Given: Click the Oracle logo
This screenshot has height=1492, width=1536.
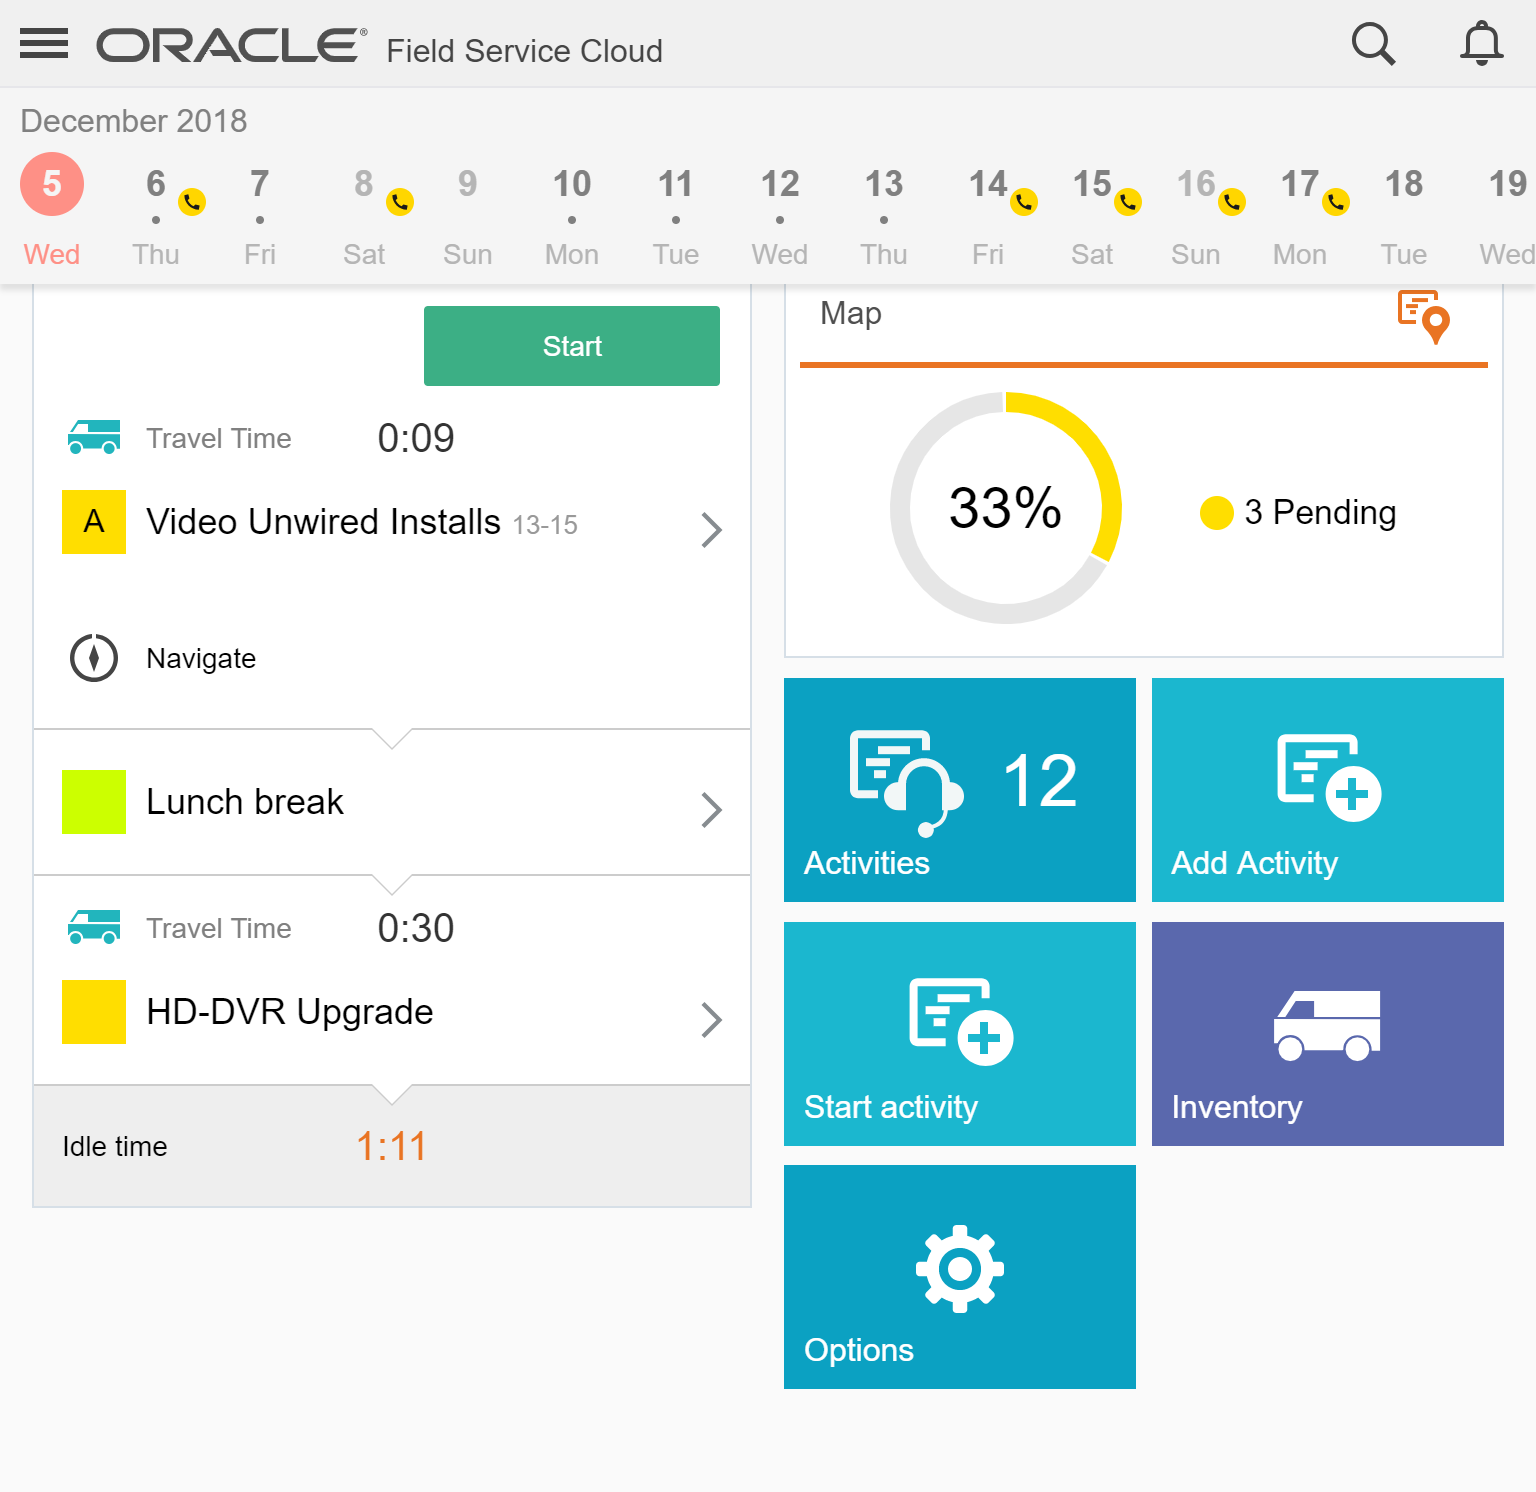Looking at the screenshot, I should pyautogui.click(x=232, y=45).
